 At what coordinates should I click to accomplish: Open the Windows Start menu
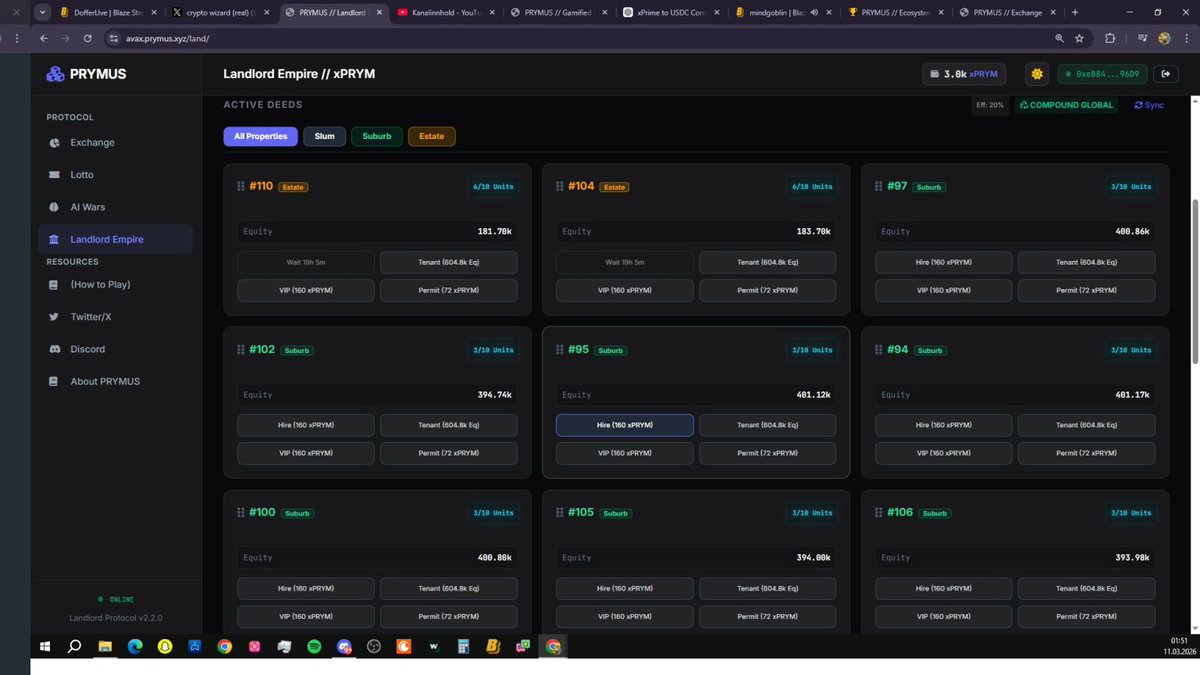pos(44,647)
